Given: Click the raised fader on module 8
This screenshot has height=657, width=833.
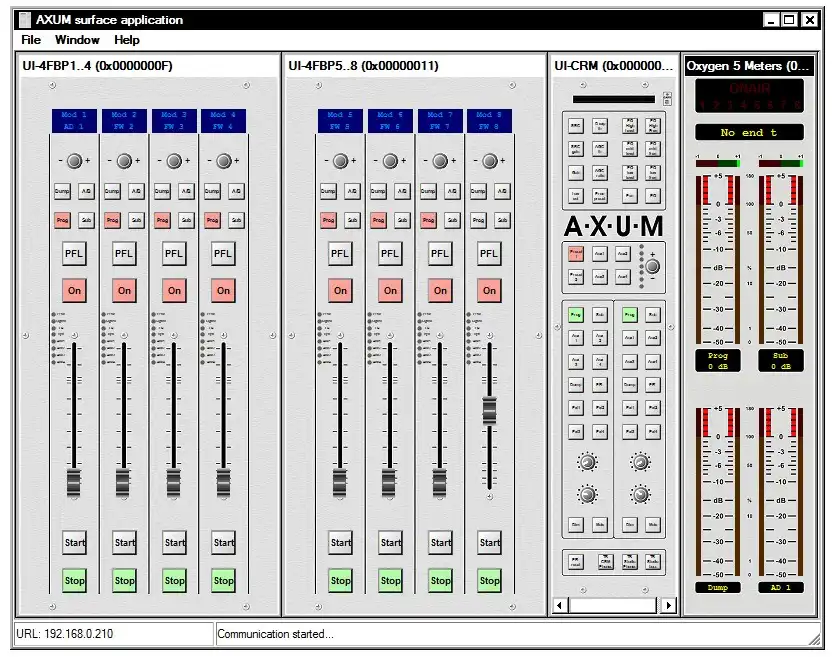Looking at the screenshot, I should click(x=488, y=410).
